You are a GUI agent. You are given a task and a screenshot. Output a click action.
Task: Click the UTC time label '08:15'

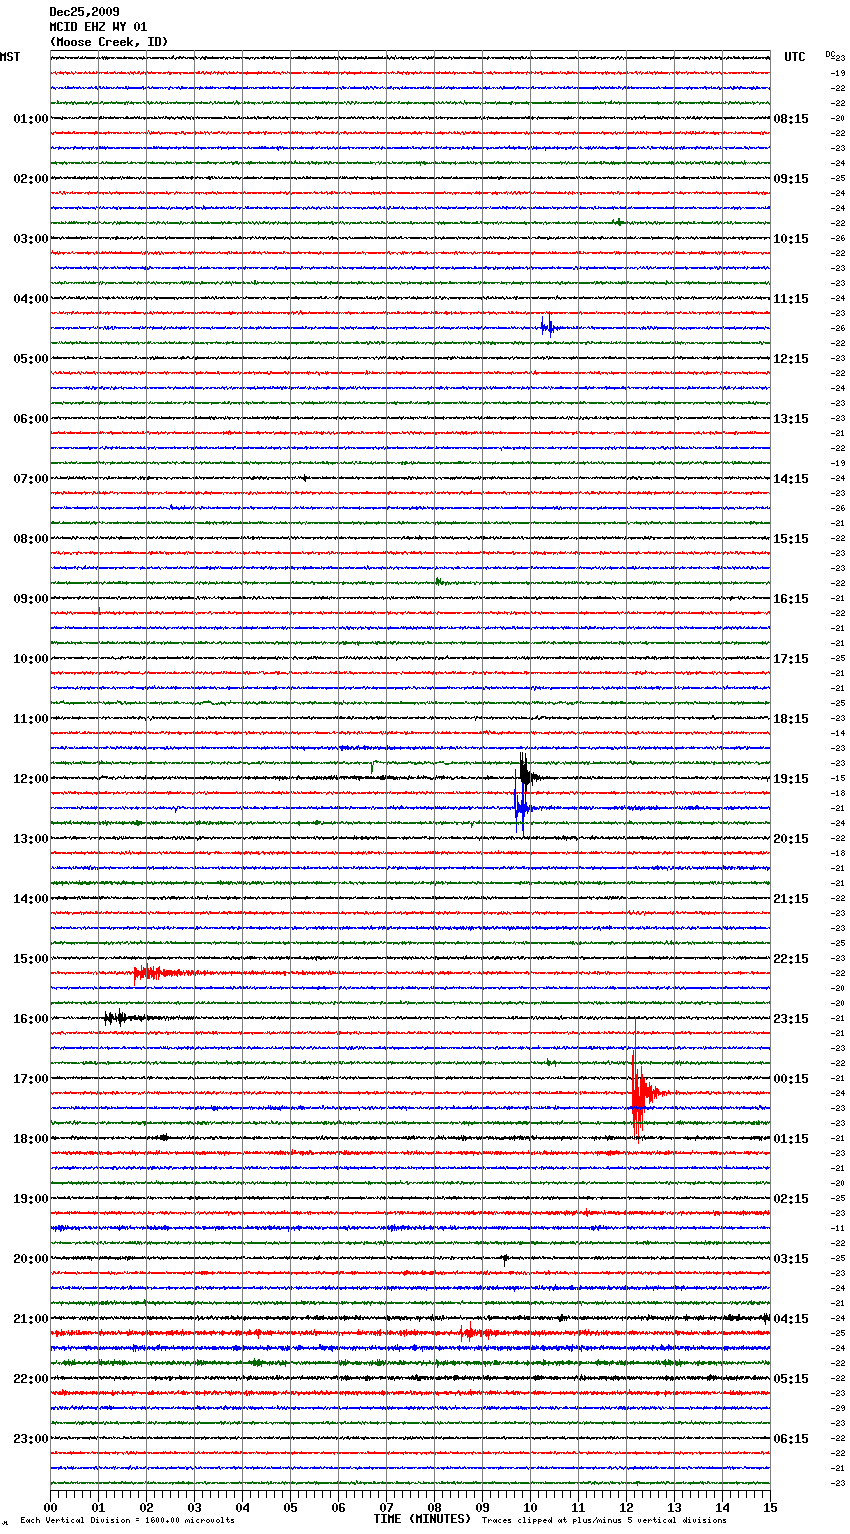tap(791, 119)
